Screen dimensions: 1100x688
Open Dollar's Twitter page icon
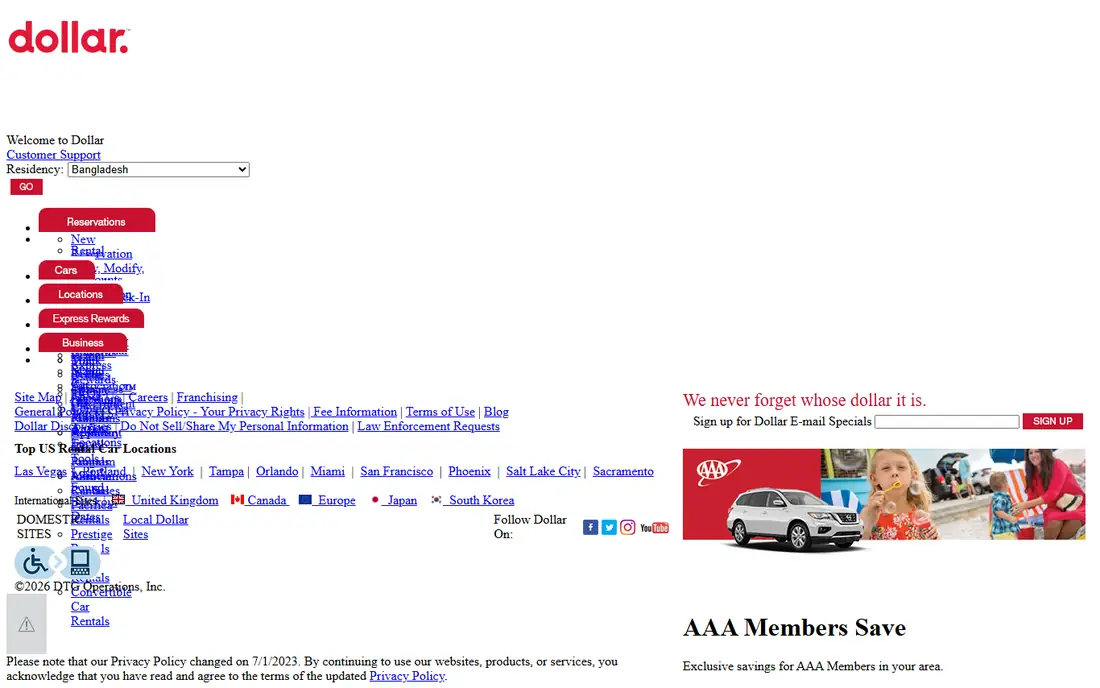pyautogui.click(x=609, y=527)
